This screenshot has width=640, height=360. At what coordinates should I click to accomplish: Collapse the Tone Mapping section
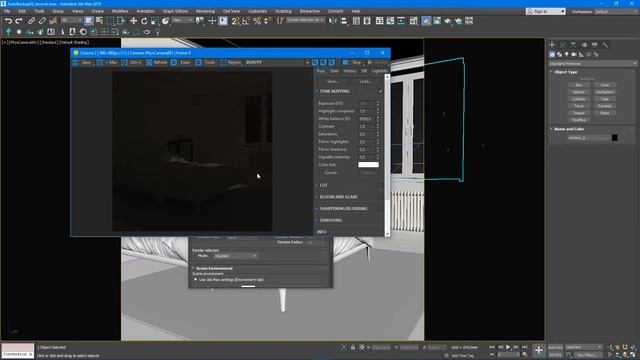click(317, 91)
